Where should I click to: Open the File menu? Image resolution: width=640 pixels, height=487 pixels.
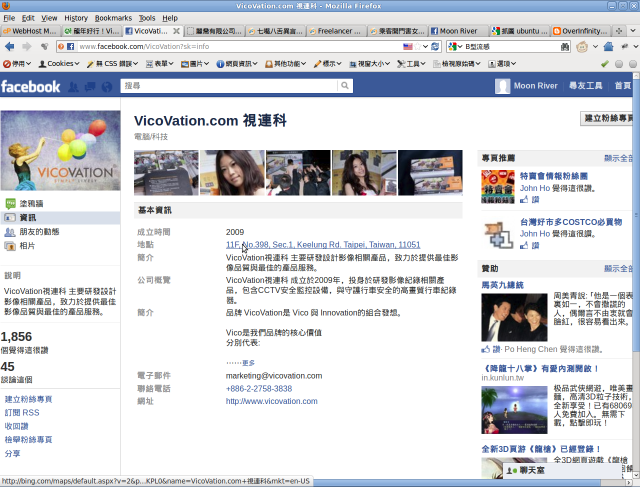(9, 18)
